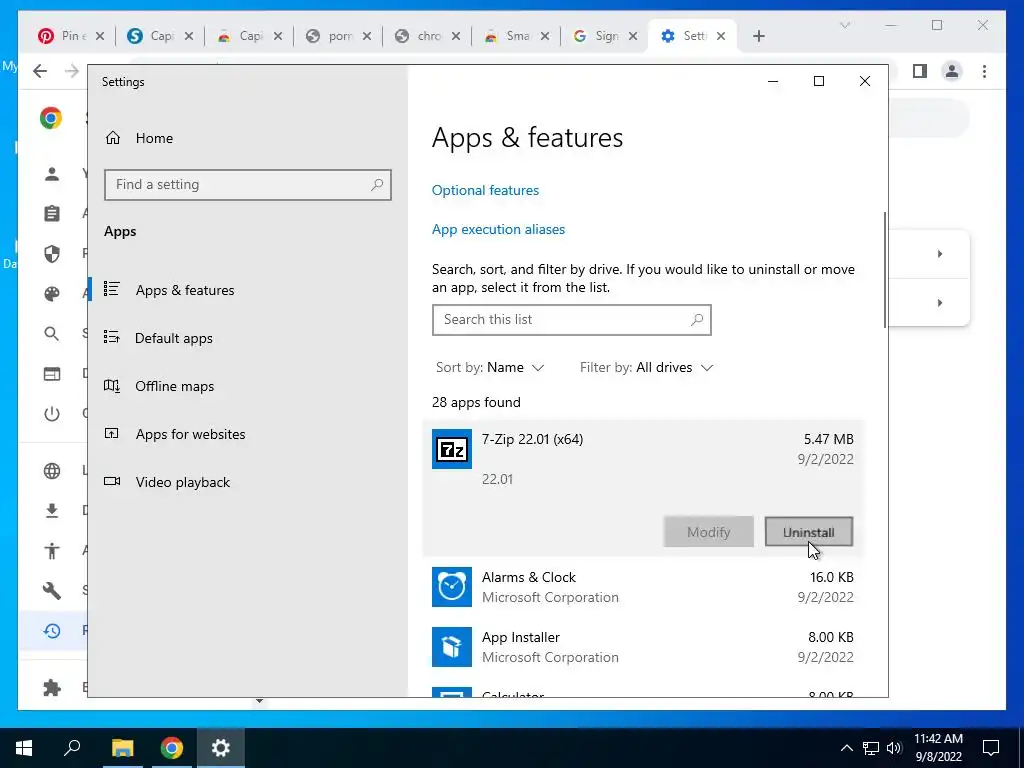Select the Alarms & Clock list entry name
This screenshot has width=1024, height=768.
(x=529, y=577)
